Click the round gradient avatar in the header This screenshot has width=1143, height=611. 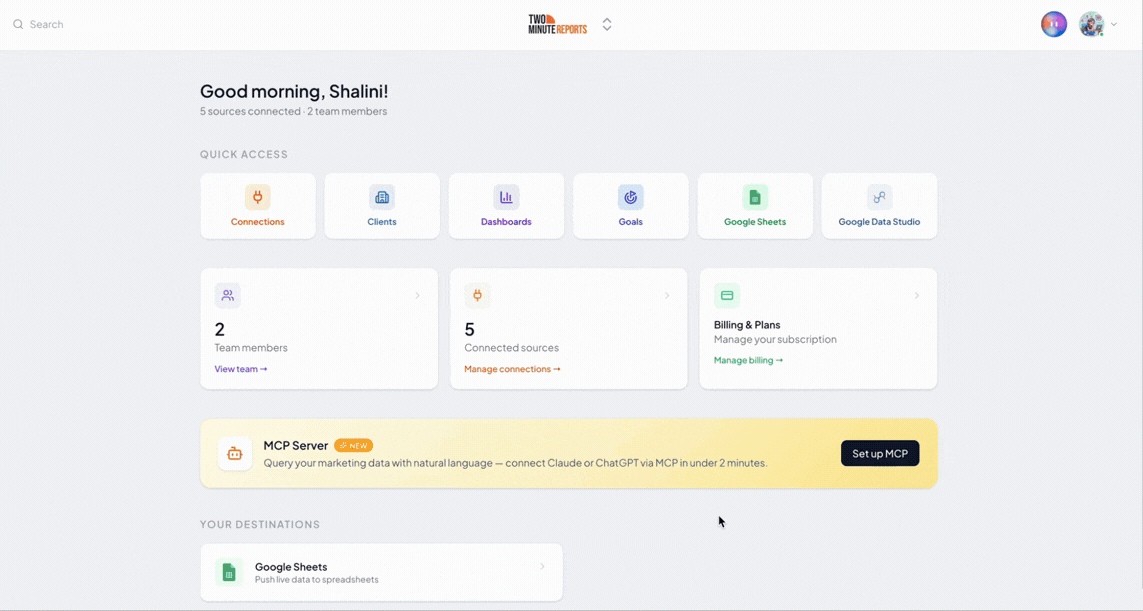[1054, 24]
